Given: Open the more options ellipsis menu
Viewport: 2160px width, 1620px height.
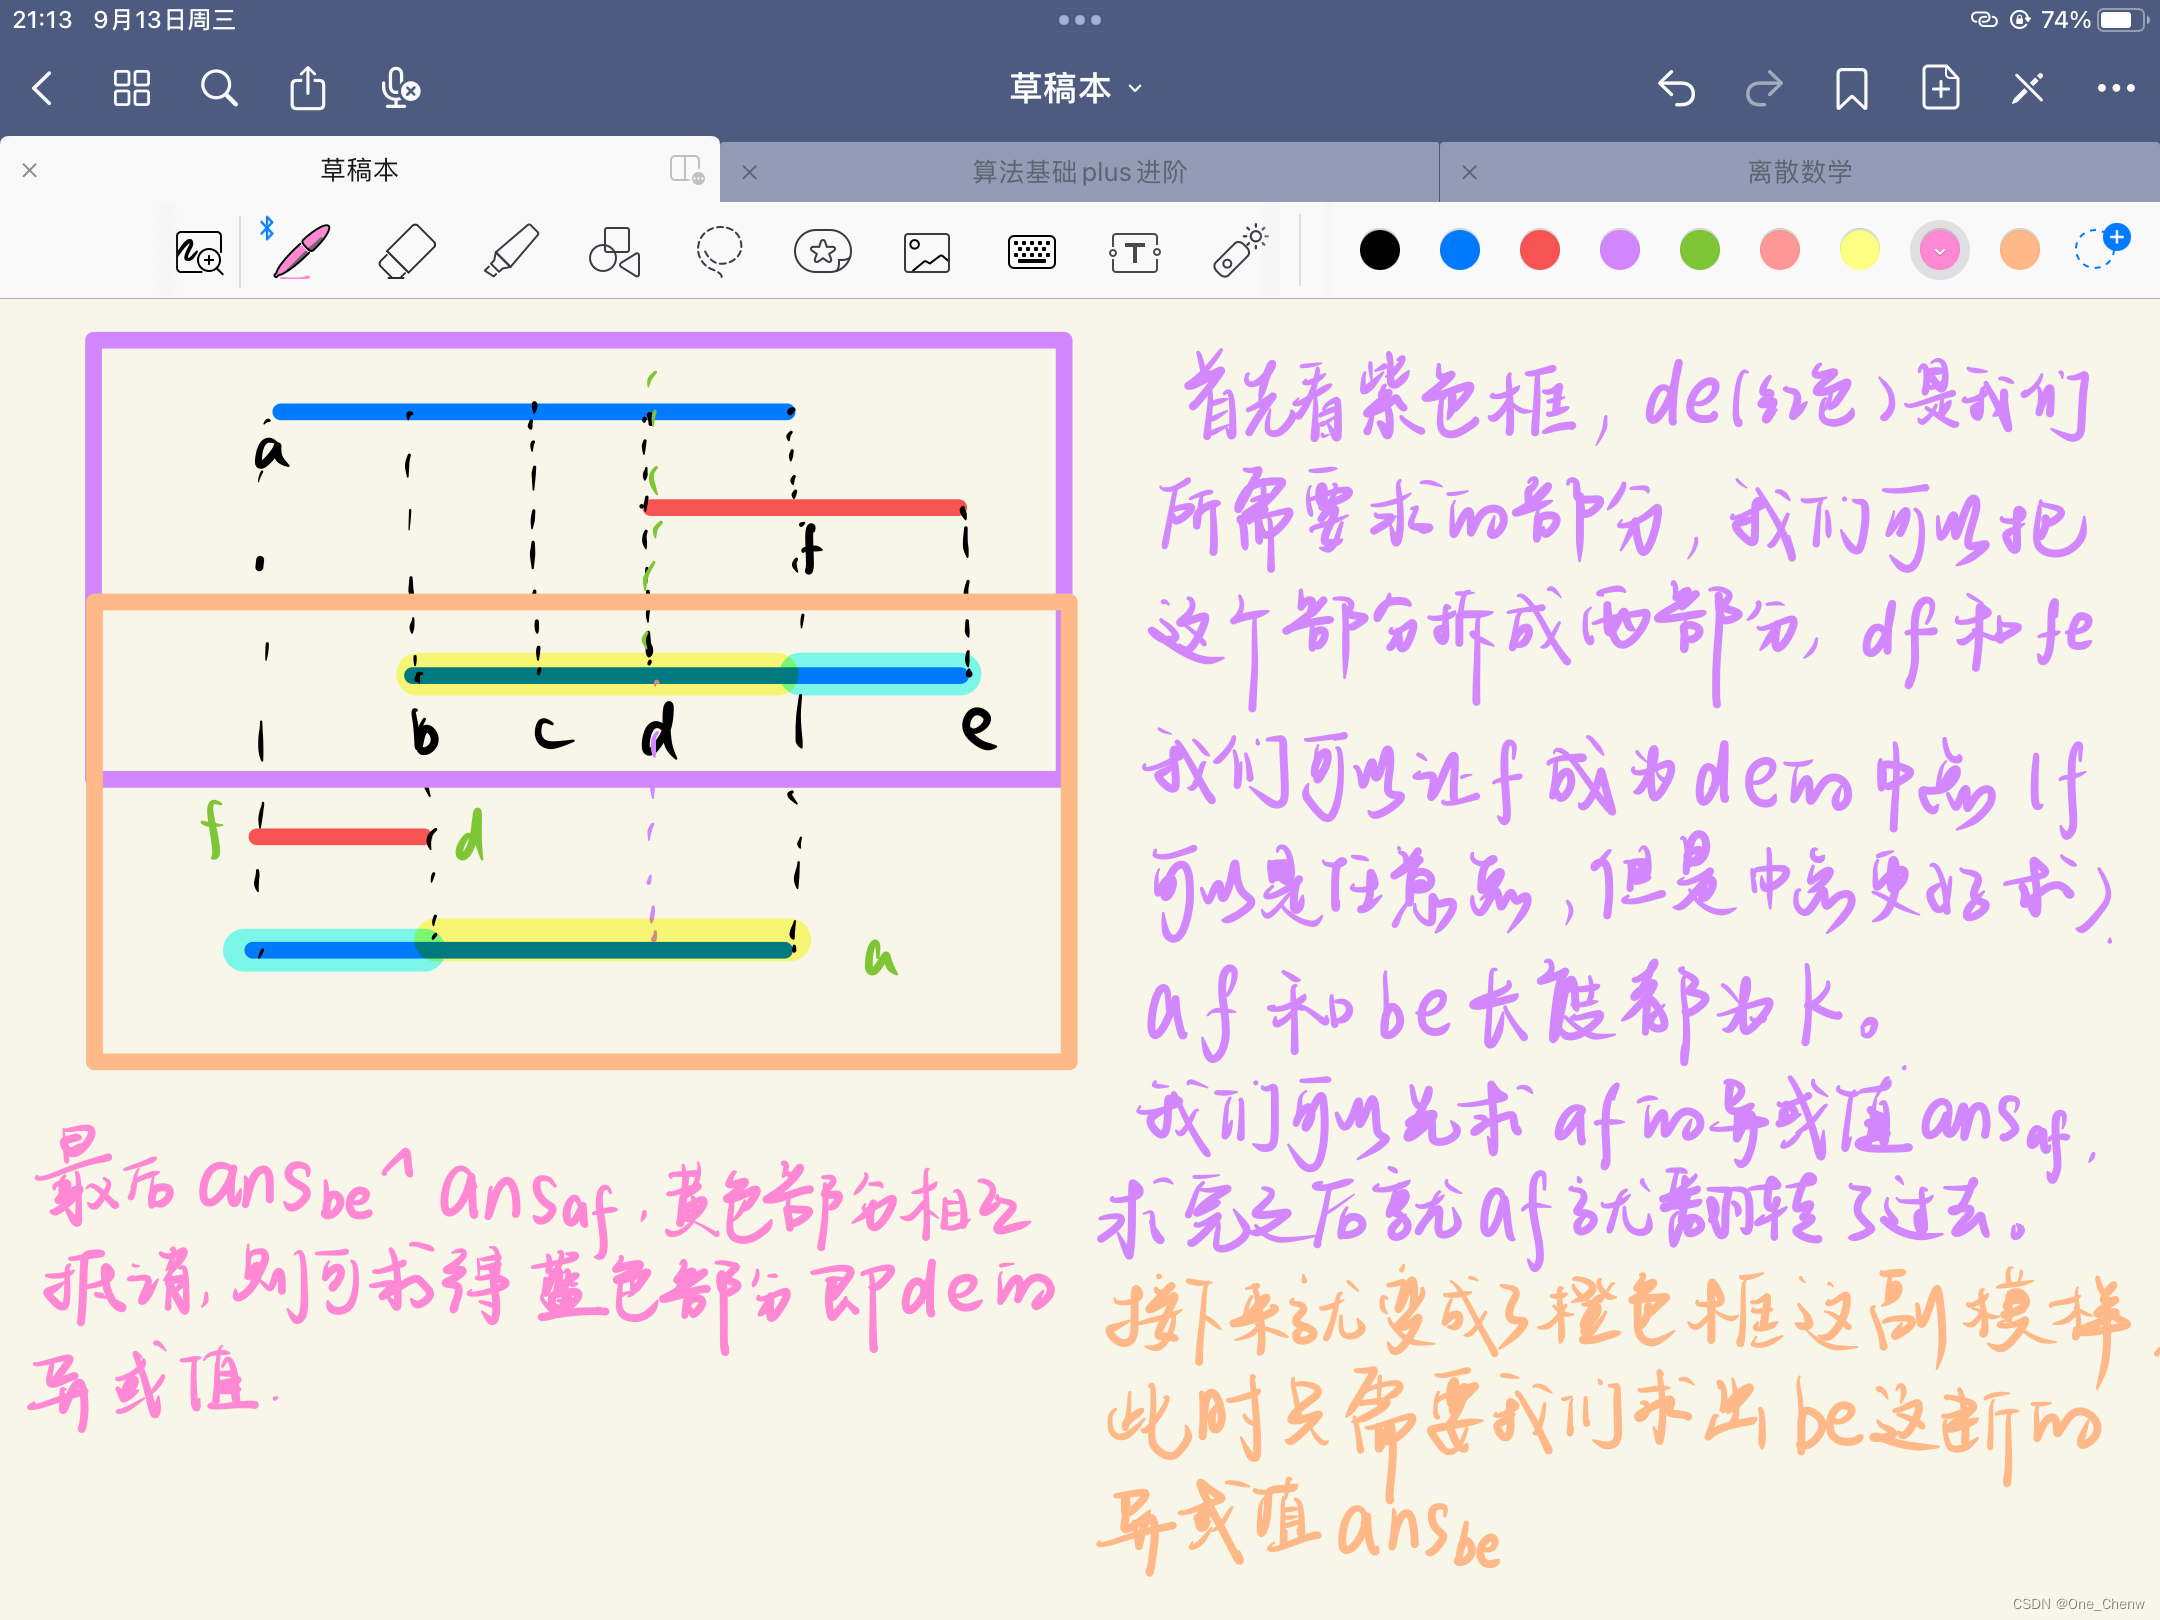Looking at the screenshot, I should pyautogui.click(x=2116, y=88).
